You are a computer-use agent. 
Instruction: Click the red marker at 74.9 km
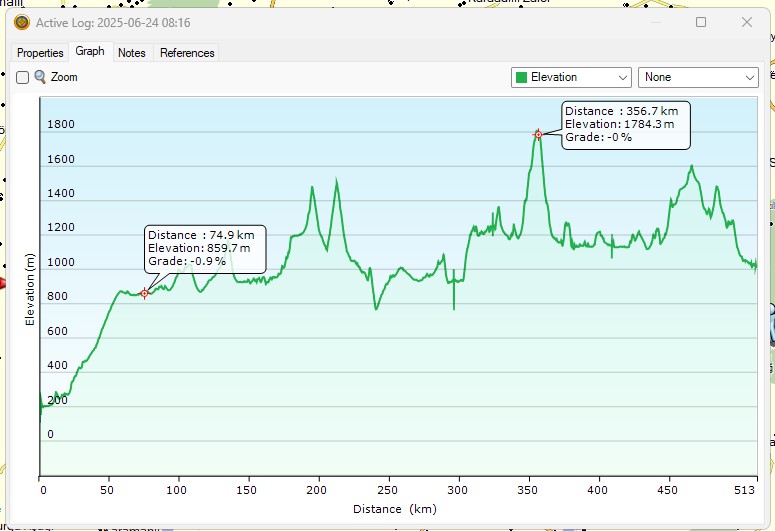pos(145,293)
